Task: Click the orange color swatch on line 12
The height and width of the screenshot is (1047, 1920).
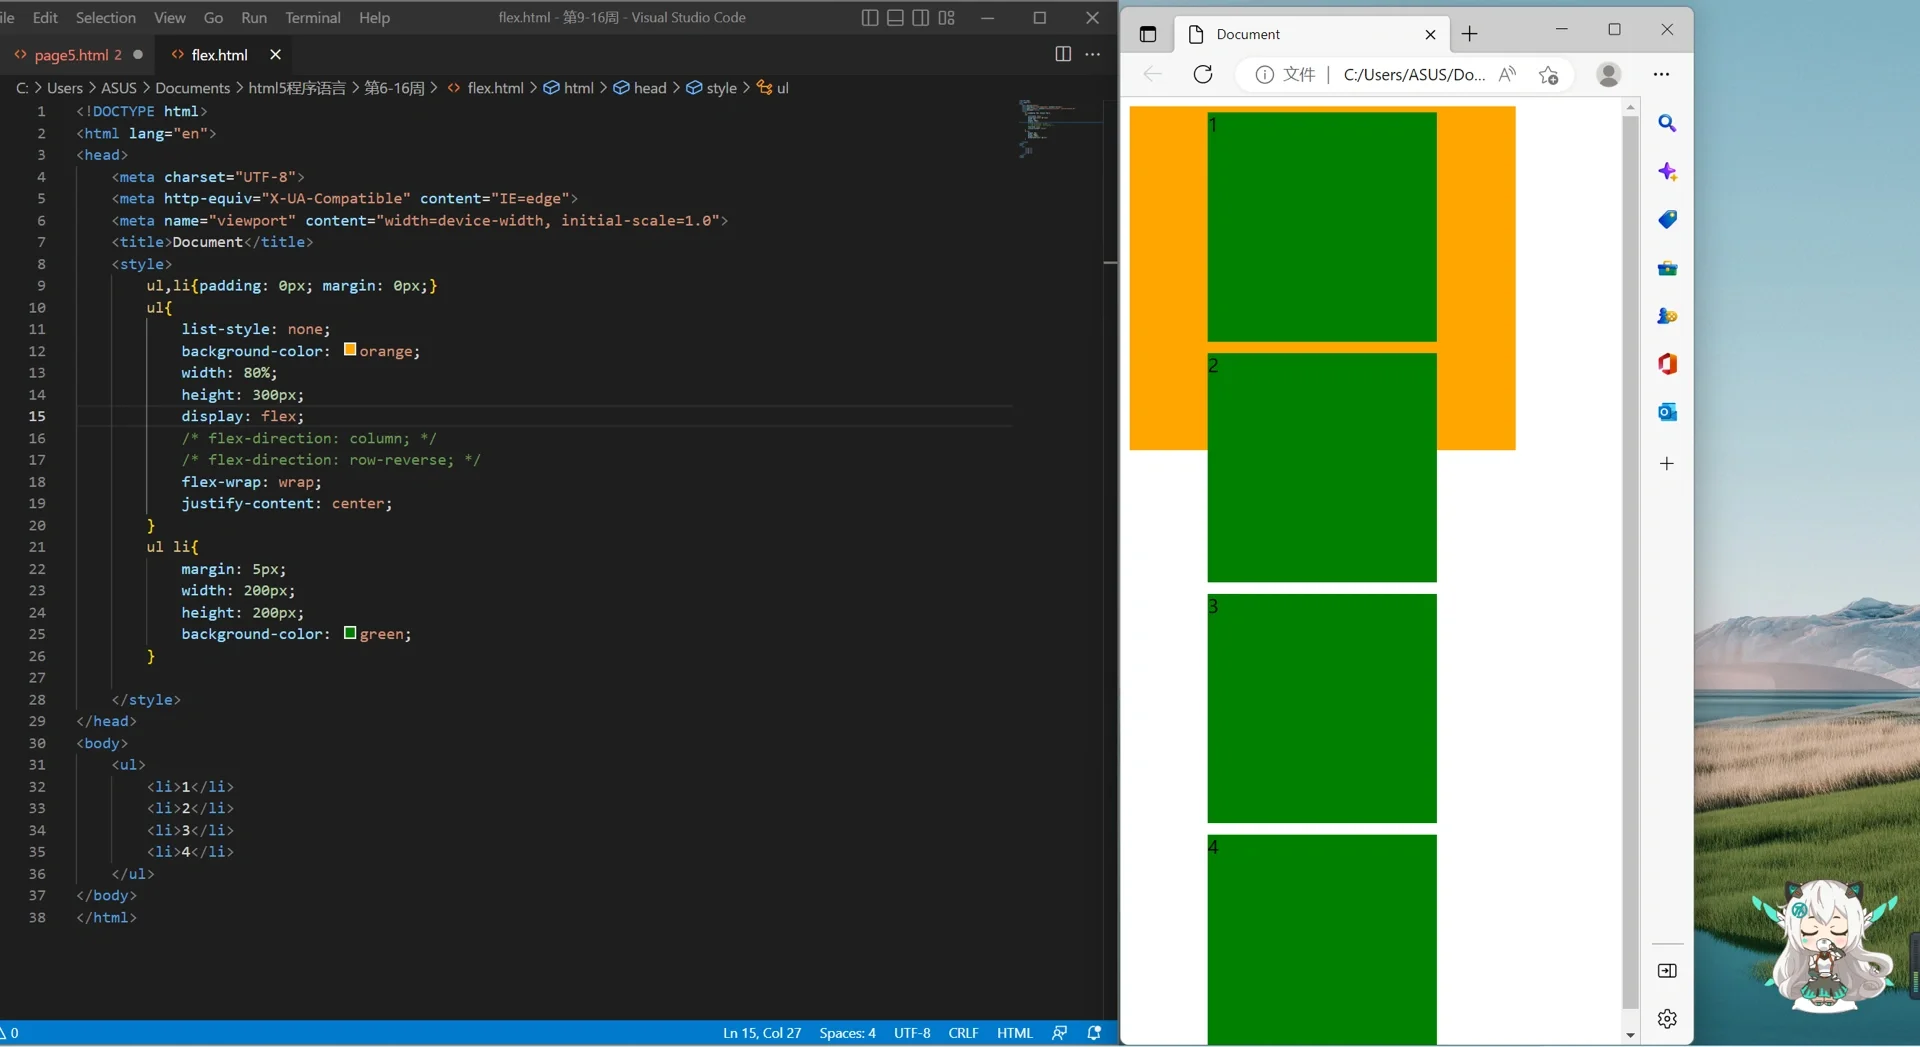Action: click(349, 351)
